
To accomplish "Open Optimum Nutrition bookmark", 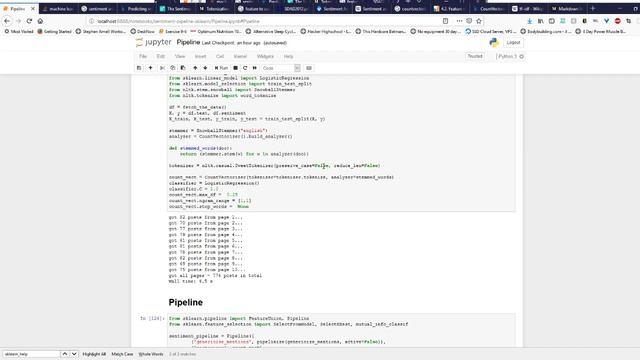I will [216, 31].
